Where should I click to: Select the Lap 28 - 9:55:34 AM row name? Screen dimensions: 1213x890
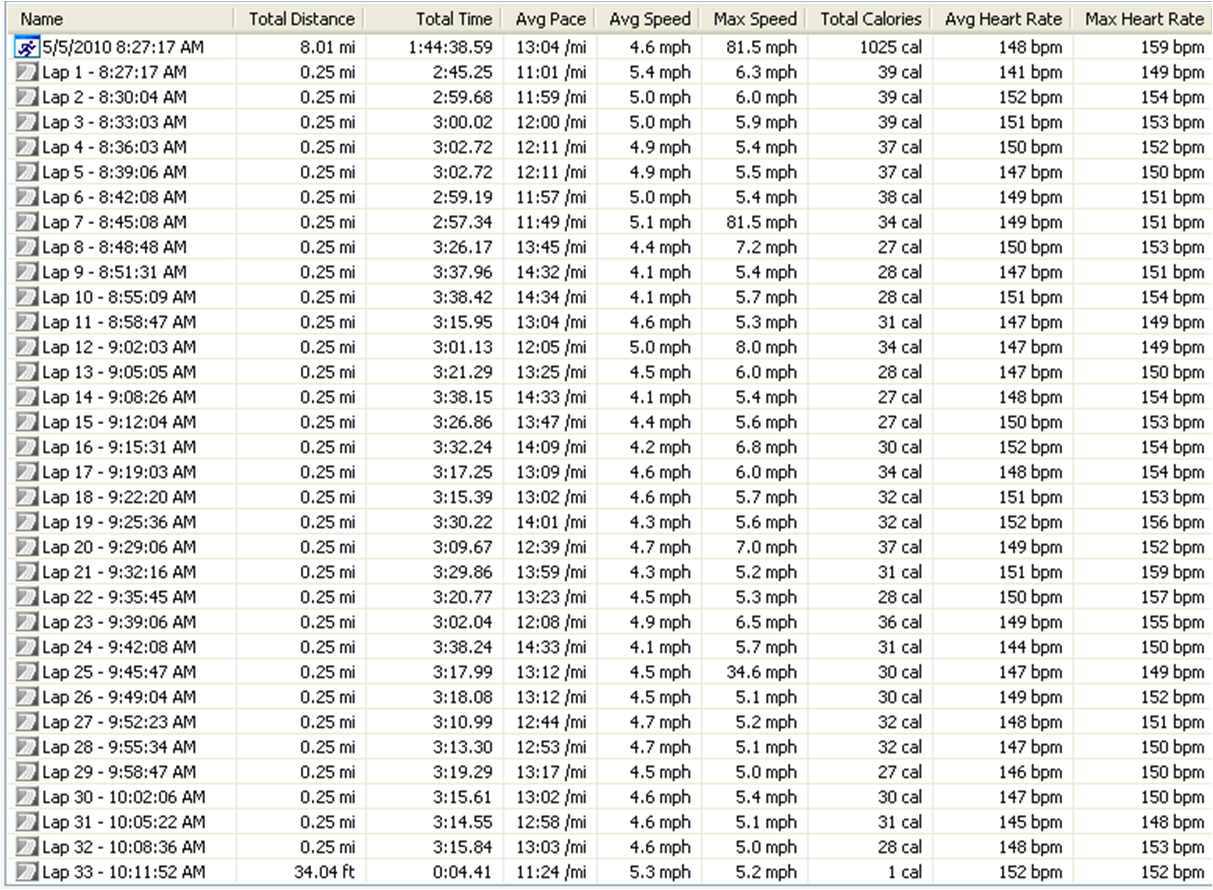point(119,747)
